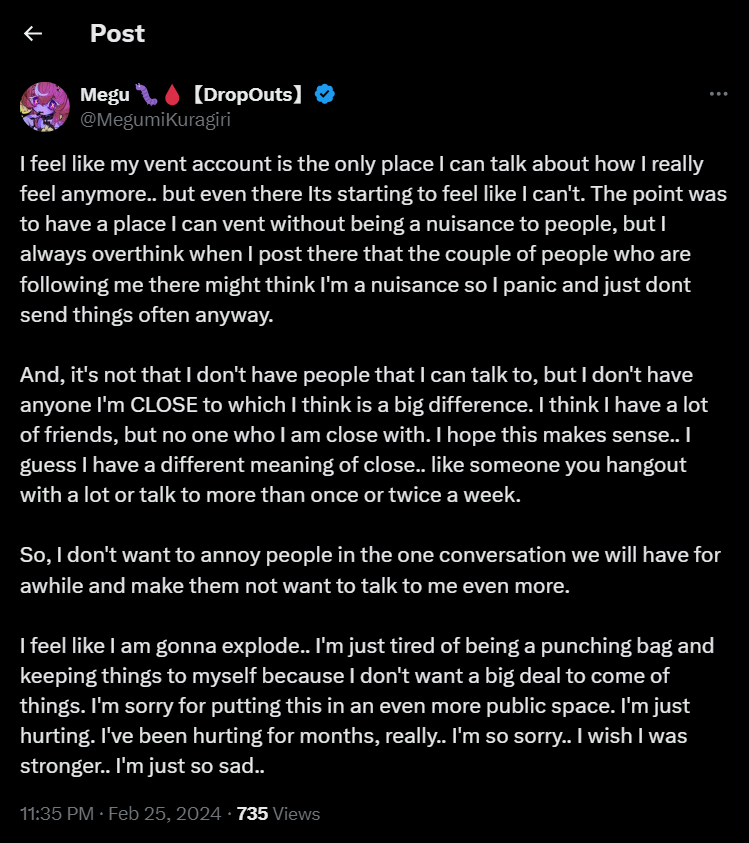Click the purple worm emoji beside Megu
749x843 pixels.
146,95
